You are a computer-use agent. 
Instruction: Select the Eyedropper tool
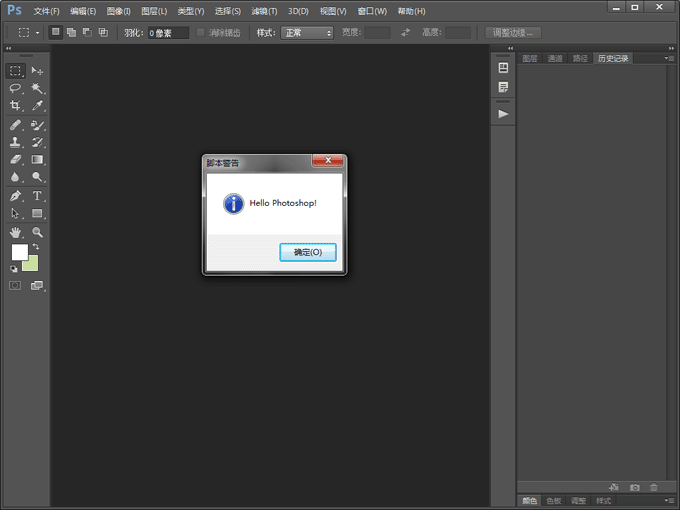click(37, 105)
